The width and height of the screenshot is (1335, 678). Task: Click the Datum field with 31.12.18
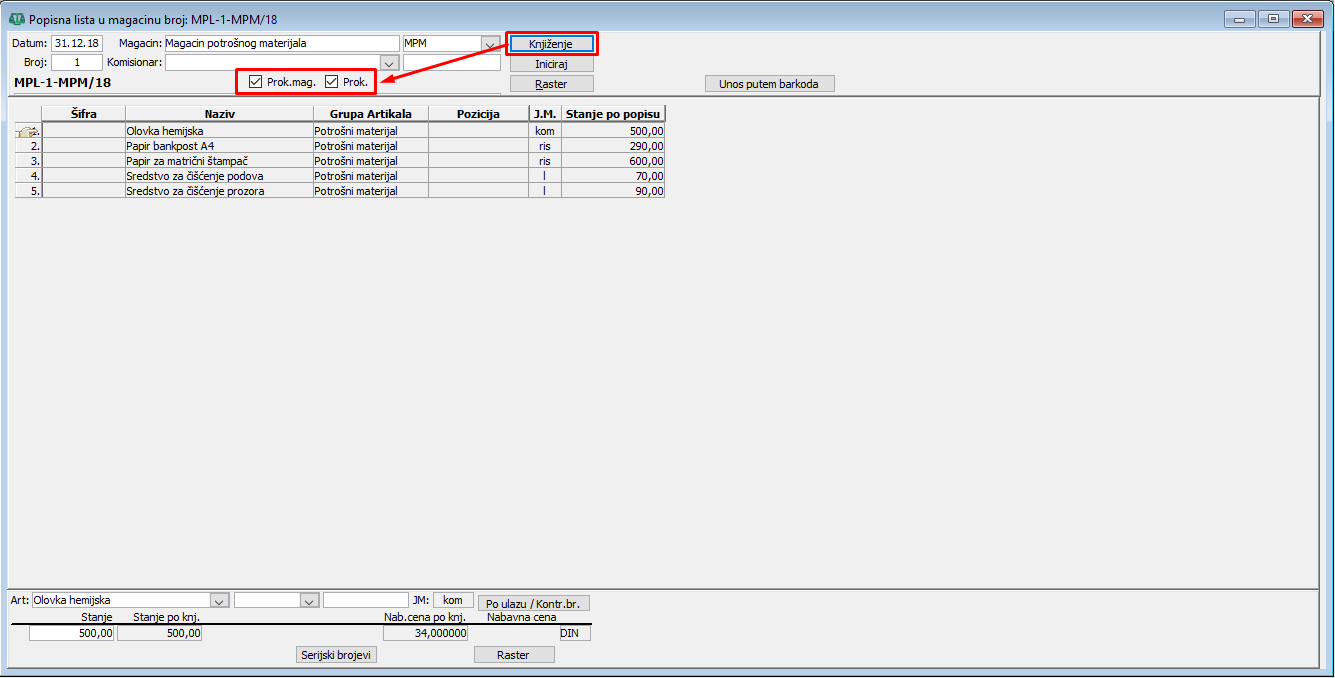pyautogui.click(x=77, y=44)
